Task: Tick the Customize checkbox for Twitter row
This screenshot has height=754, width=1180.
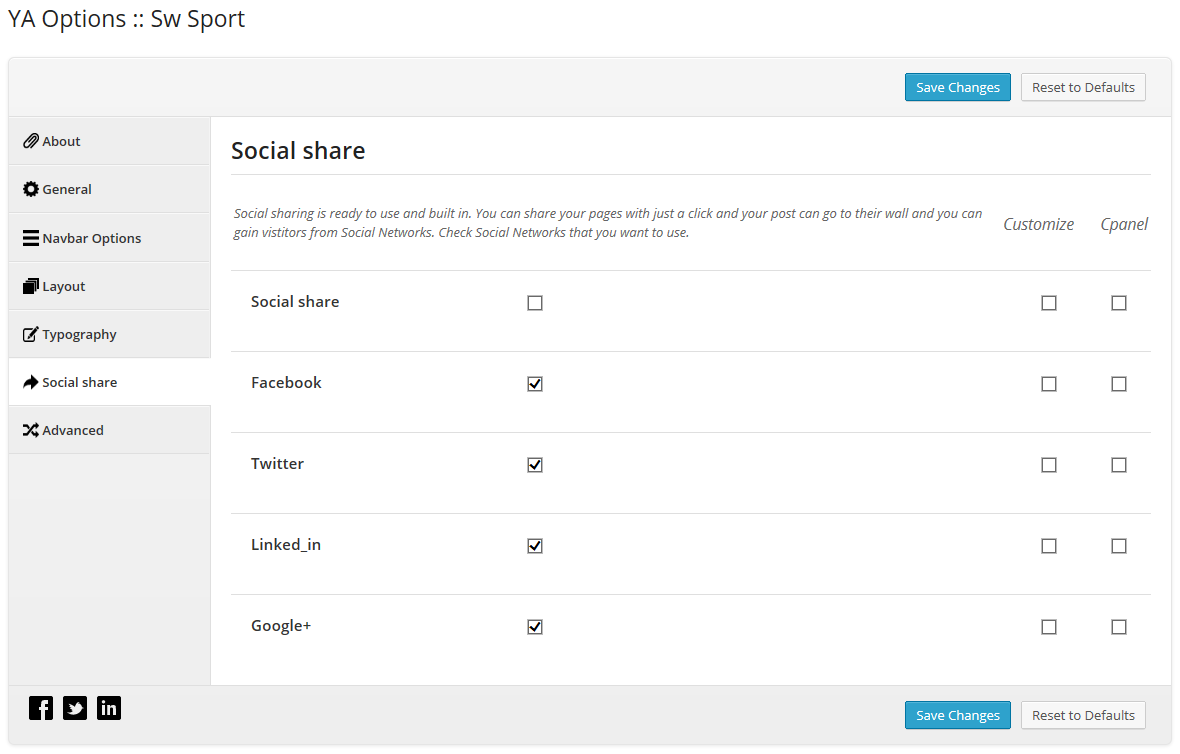Action: coord(1049,465)
